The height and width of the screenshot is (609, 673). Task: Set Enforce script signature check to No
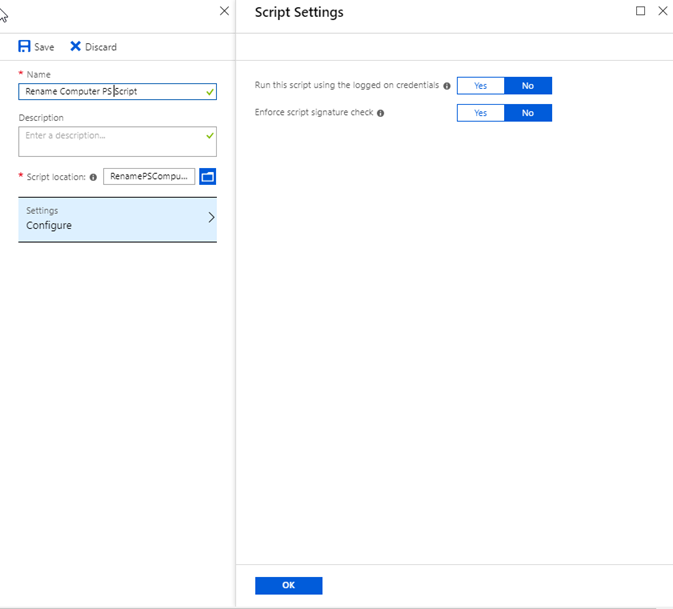[528, 113]
